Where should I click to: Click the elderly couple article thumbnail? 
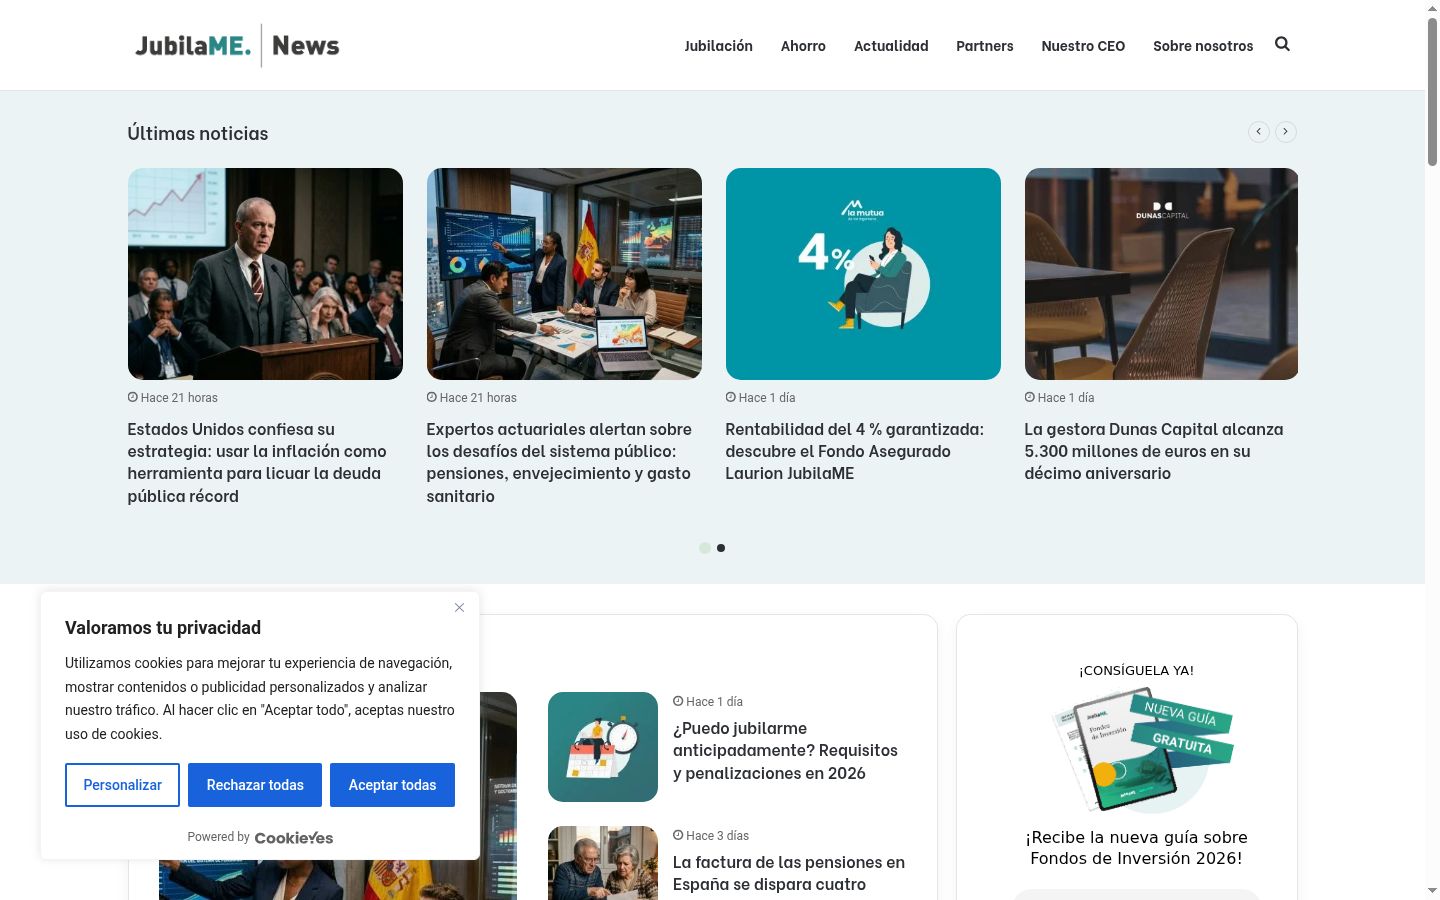[603, 863]
